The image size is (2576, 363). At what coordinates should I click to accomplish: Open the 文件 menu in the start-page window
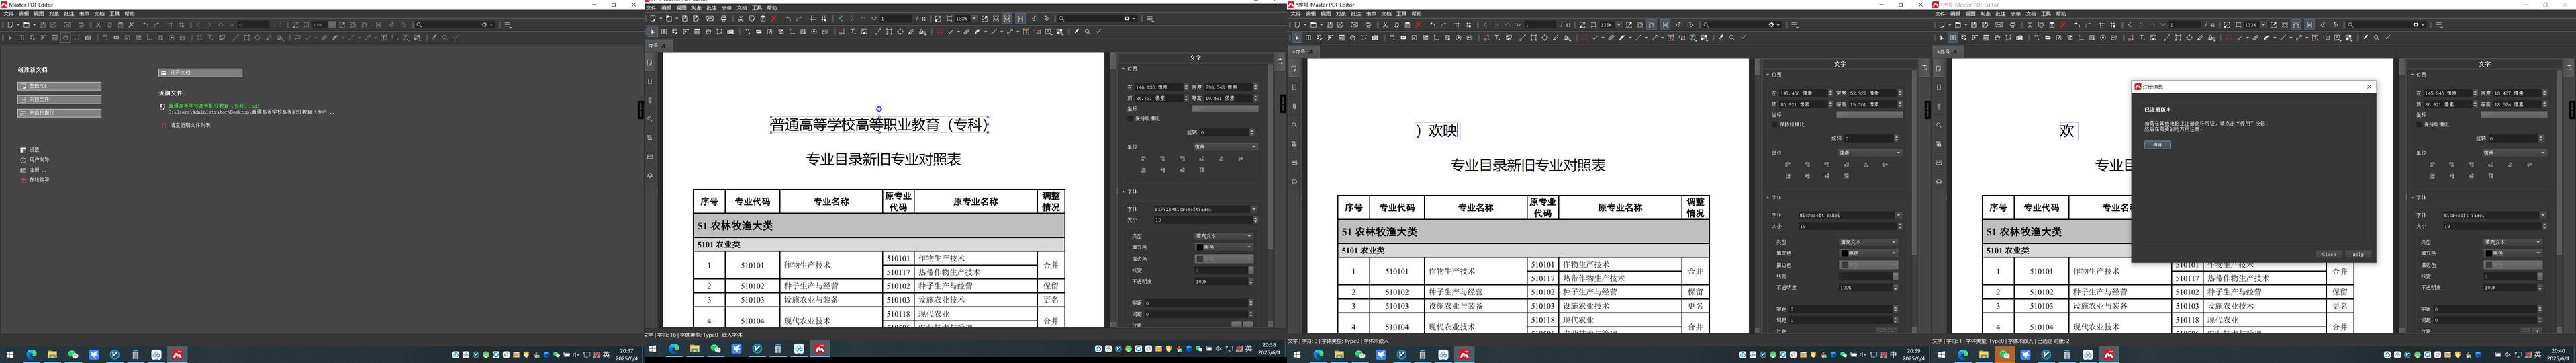coord(8,14)
